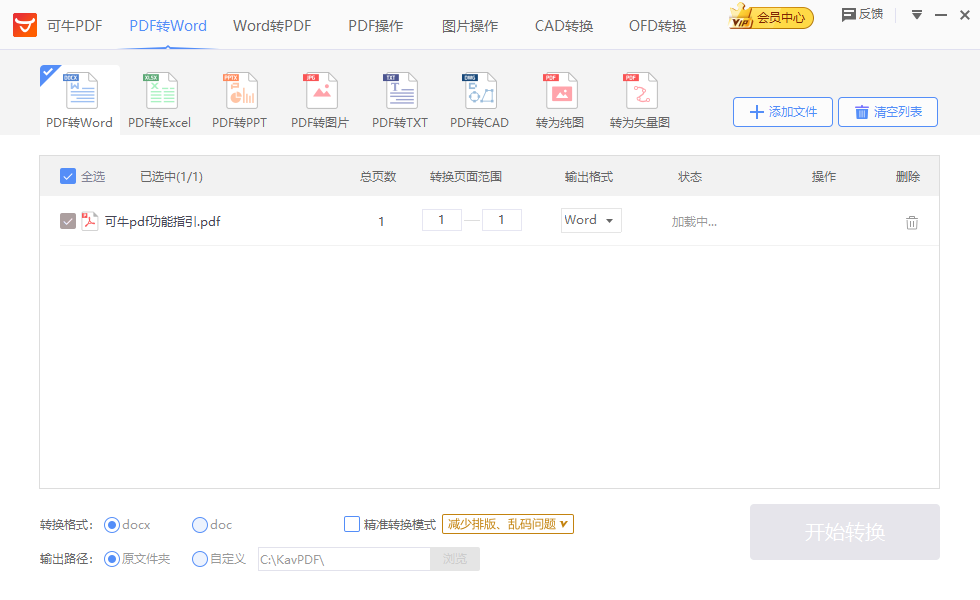This screenshot has width=980, height=600.
Task: Open the Word output format dropdown
Action: click(591, 220)
